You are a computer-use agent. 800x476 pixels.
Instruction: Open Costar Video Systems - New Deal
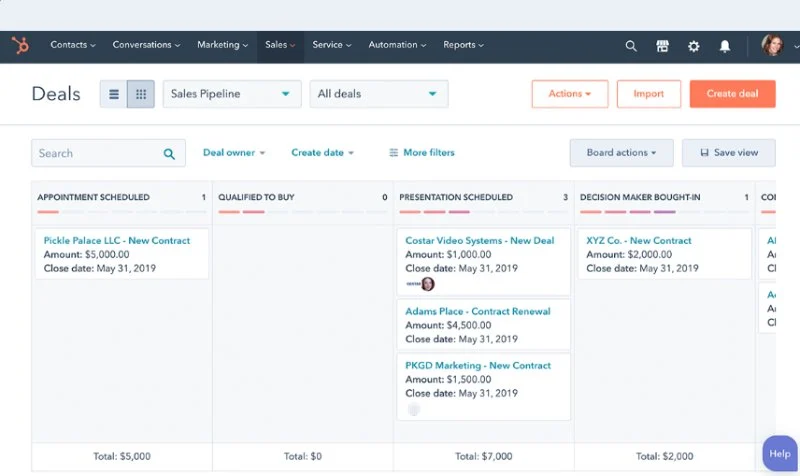(480, 241)
